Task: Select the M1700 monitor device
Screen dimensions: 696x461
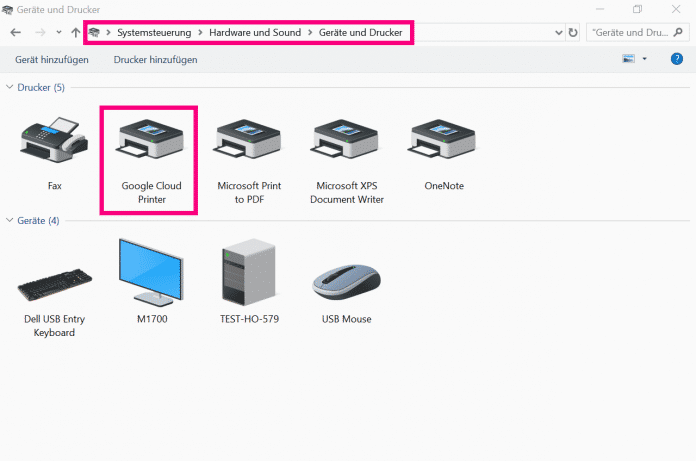Action: (x=150, y=273)
